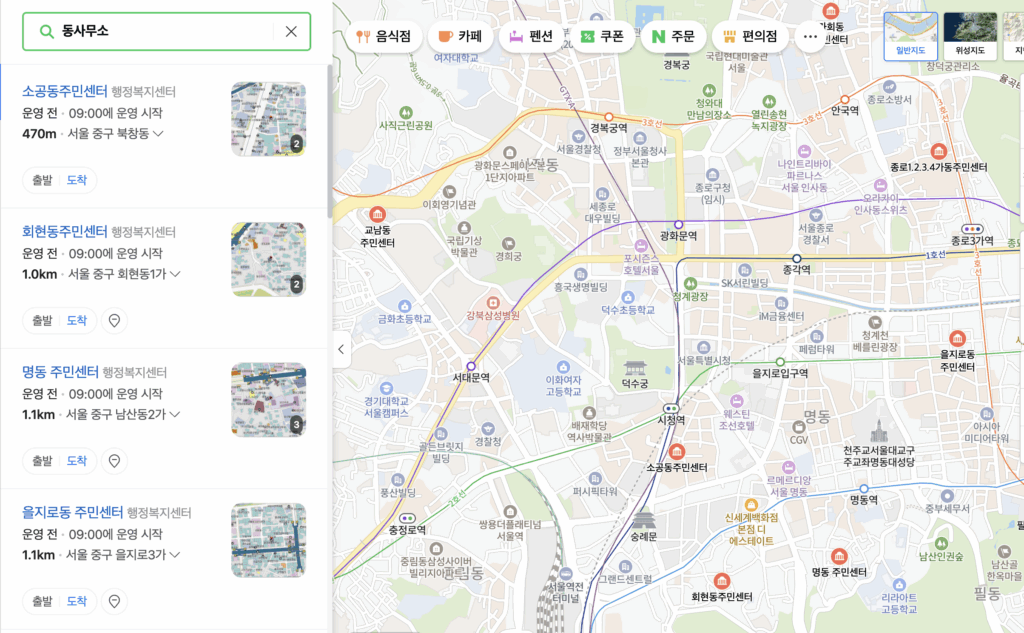The height and width of the screenshot is (633, 1024).
Task: Click the search magnifier icon
Action: 46,31
